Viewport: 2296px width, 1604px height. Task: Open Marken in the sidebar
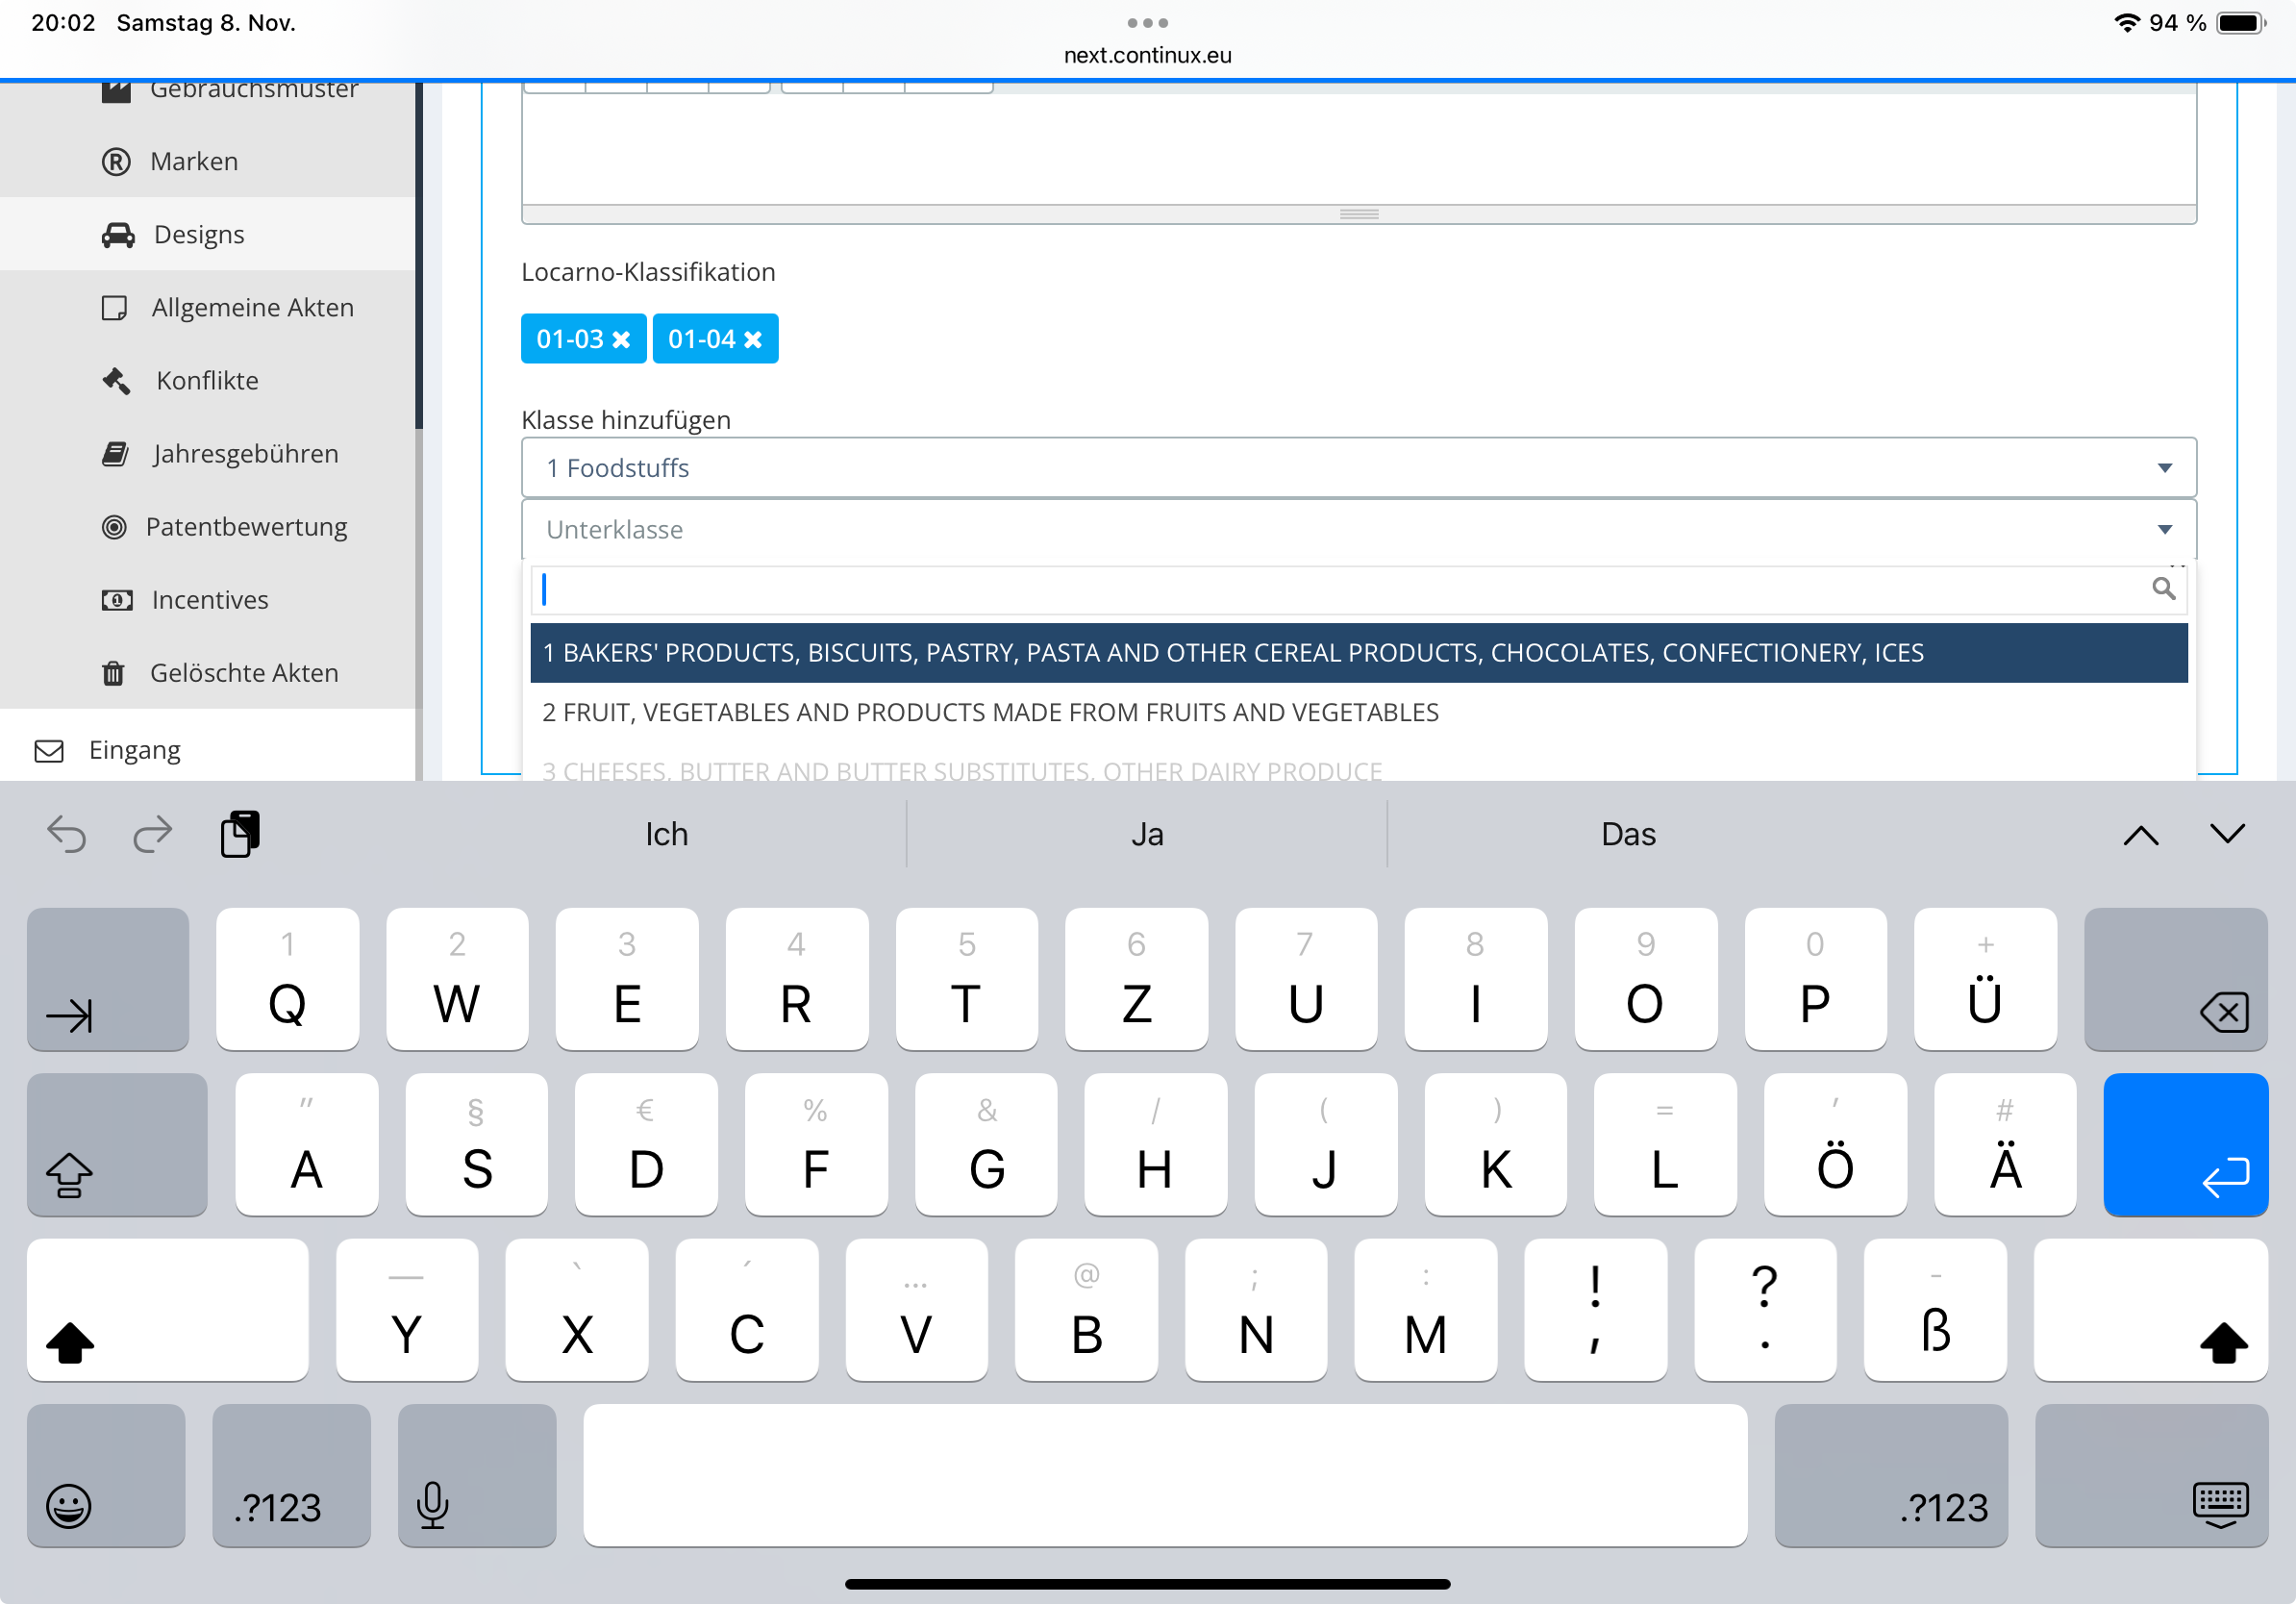pyautogui.click(x=193, y=161)
